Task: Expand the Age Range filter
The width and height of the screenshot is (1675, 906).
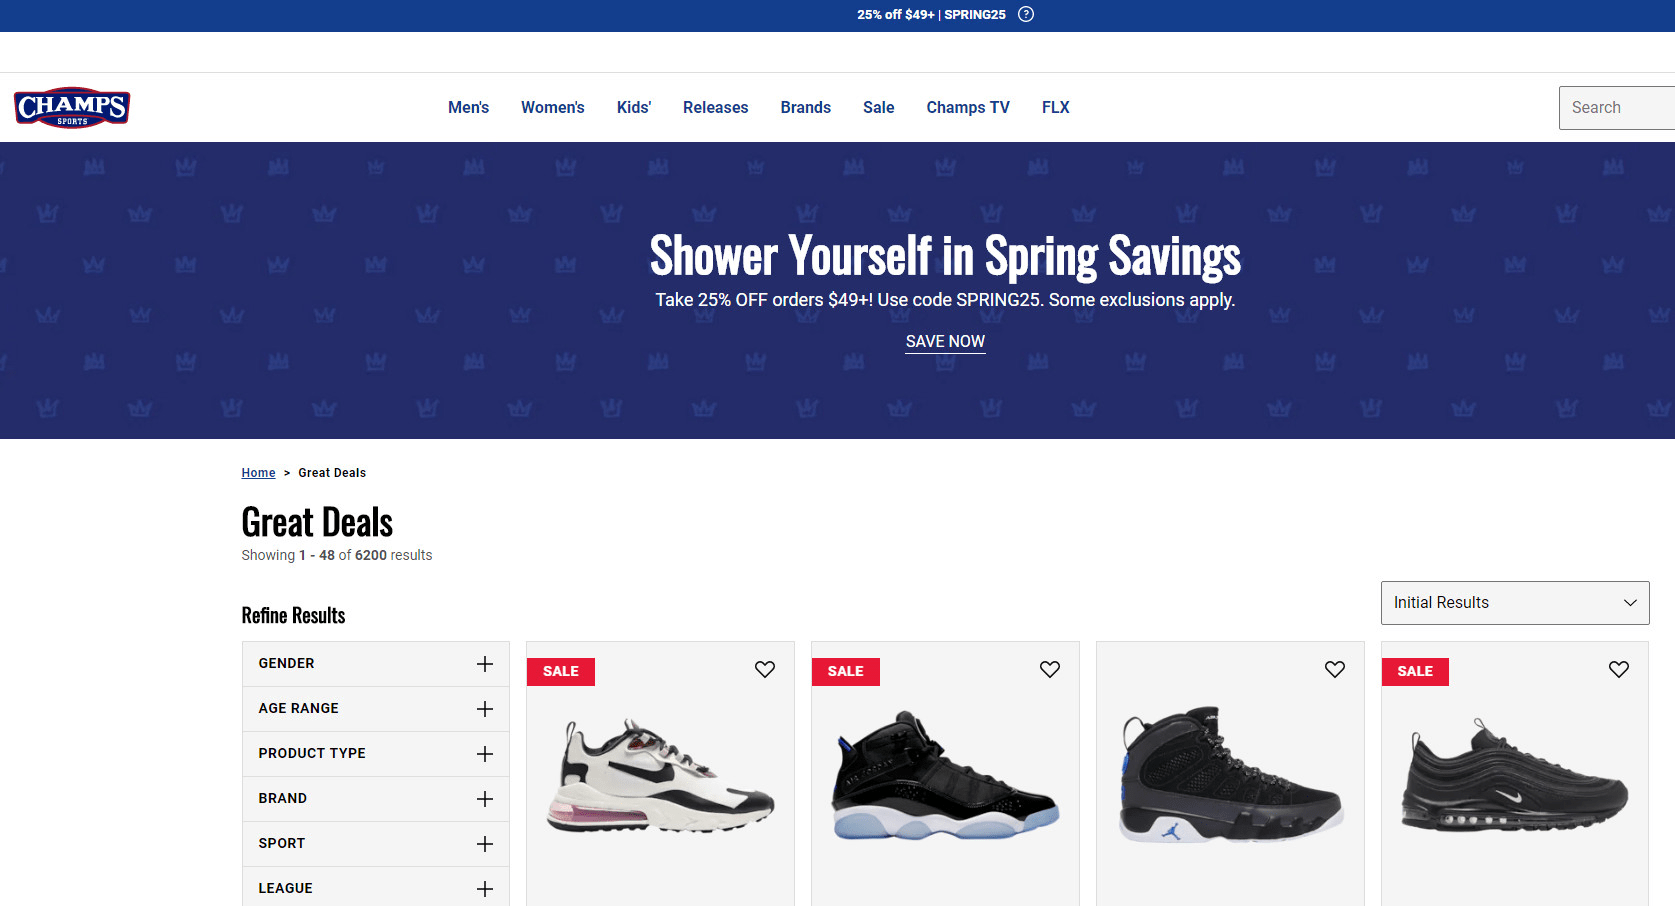Action: (376, 709)
